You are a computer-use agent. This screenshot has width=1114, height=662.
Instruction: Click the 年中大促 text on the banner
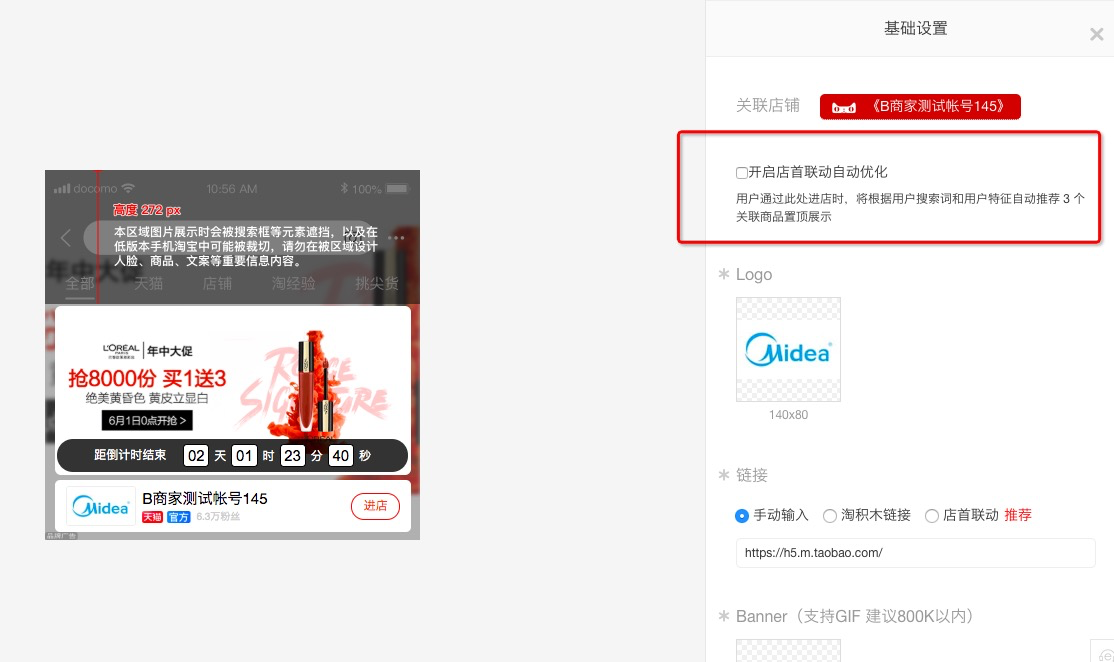[170, 351]
